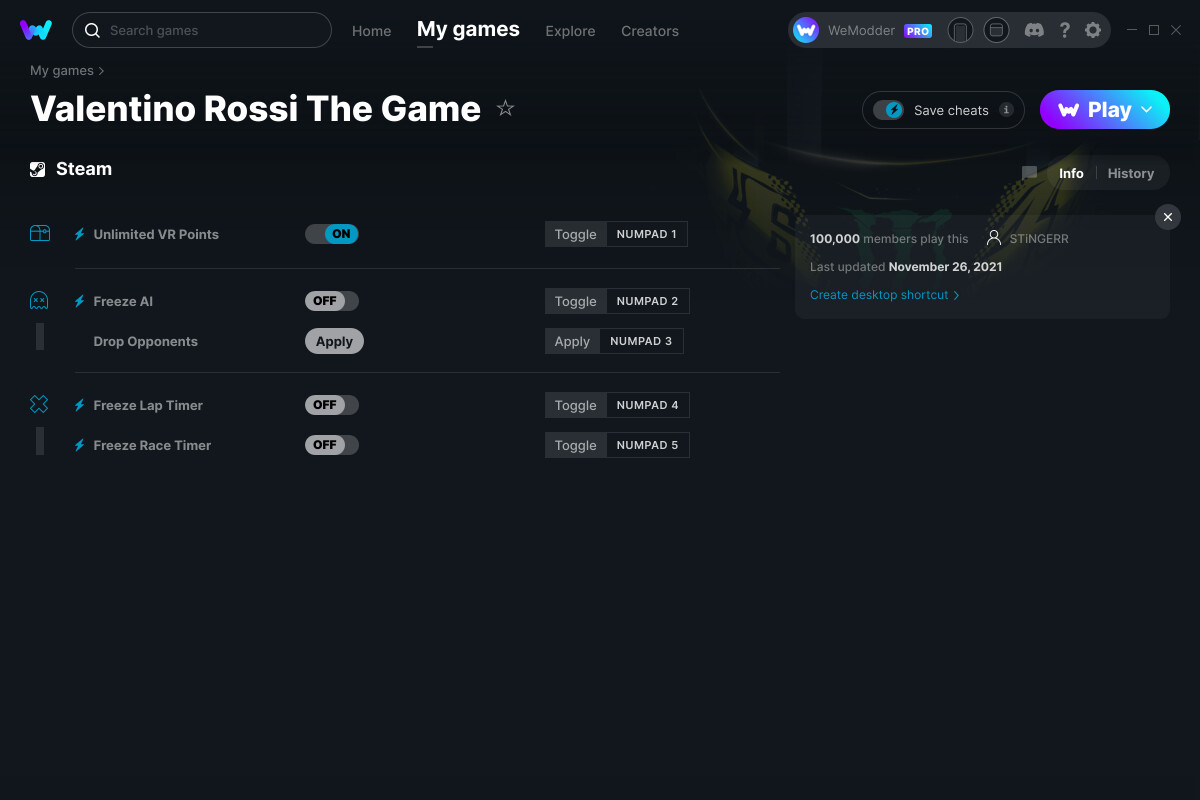Click the Drop Opponents cheat label

145,341
